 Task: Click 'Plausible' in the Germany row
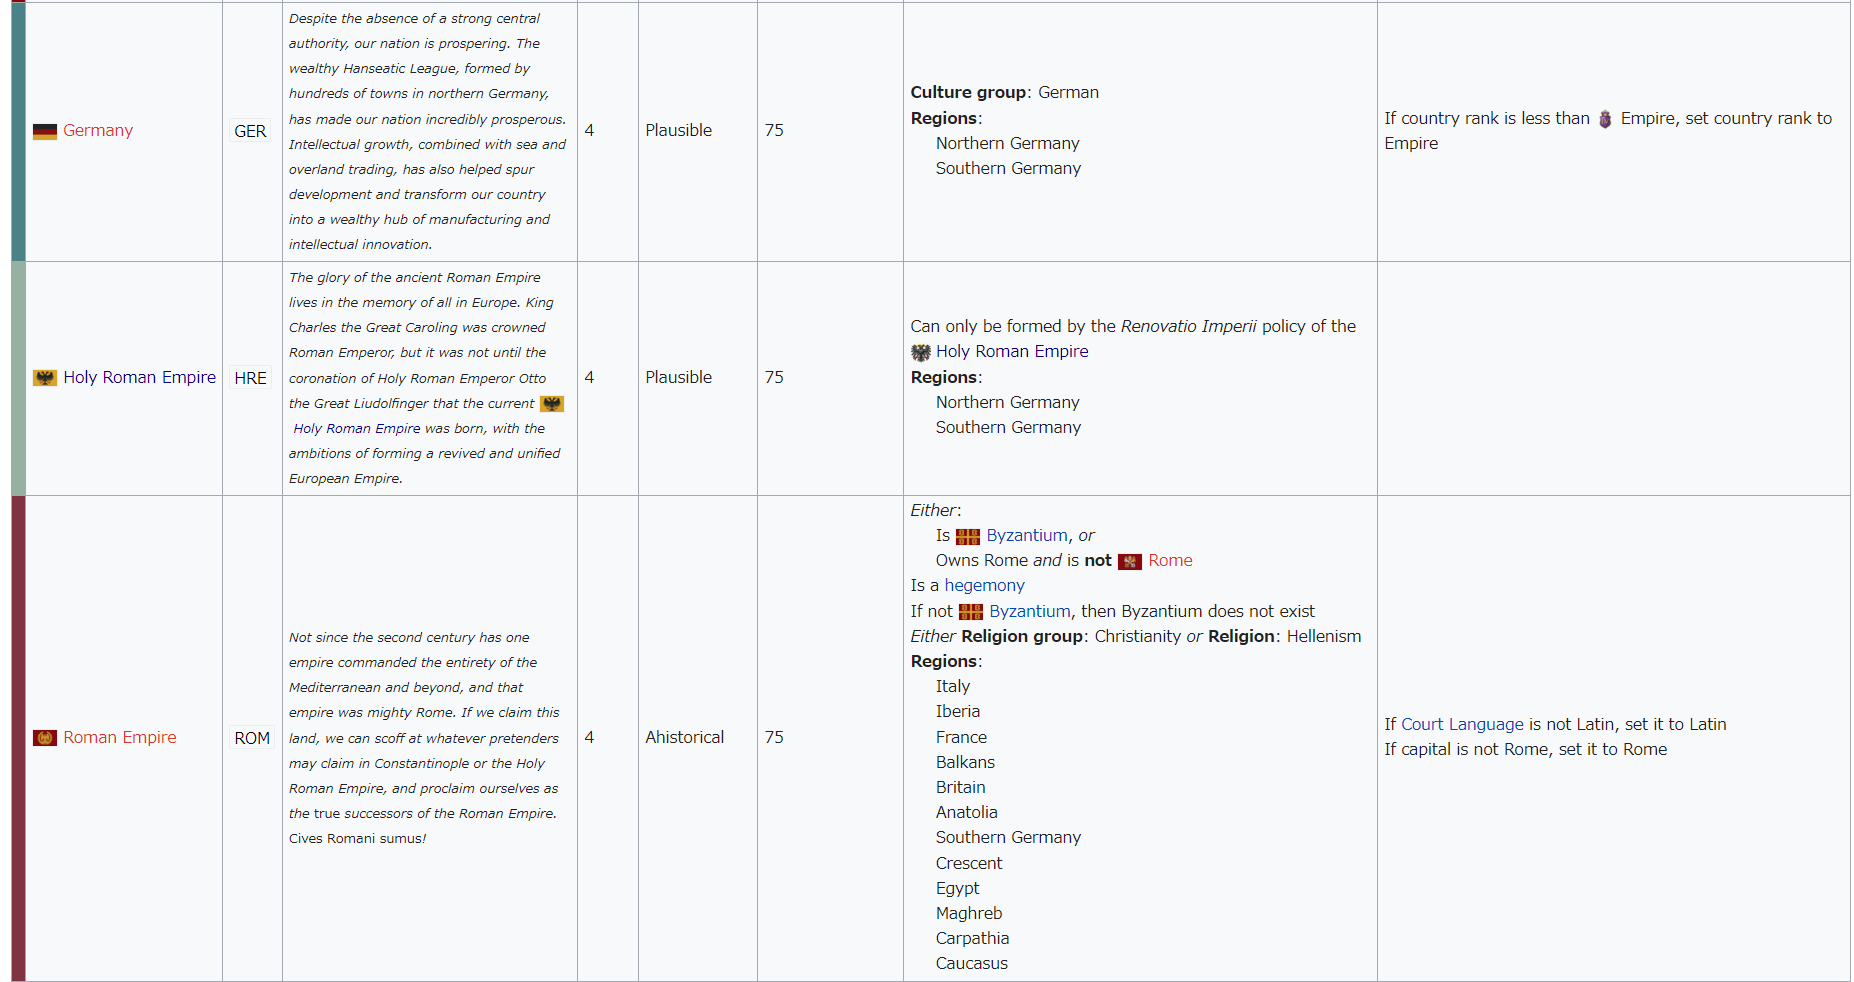[x=679, y=130]
